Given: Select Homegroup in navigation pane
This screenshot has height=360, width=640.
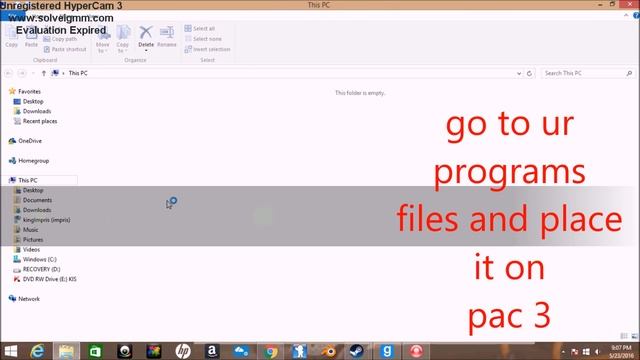Looking at the screenshot, I should [x=29, y=161].
